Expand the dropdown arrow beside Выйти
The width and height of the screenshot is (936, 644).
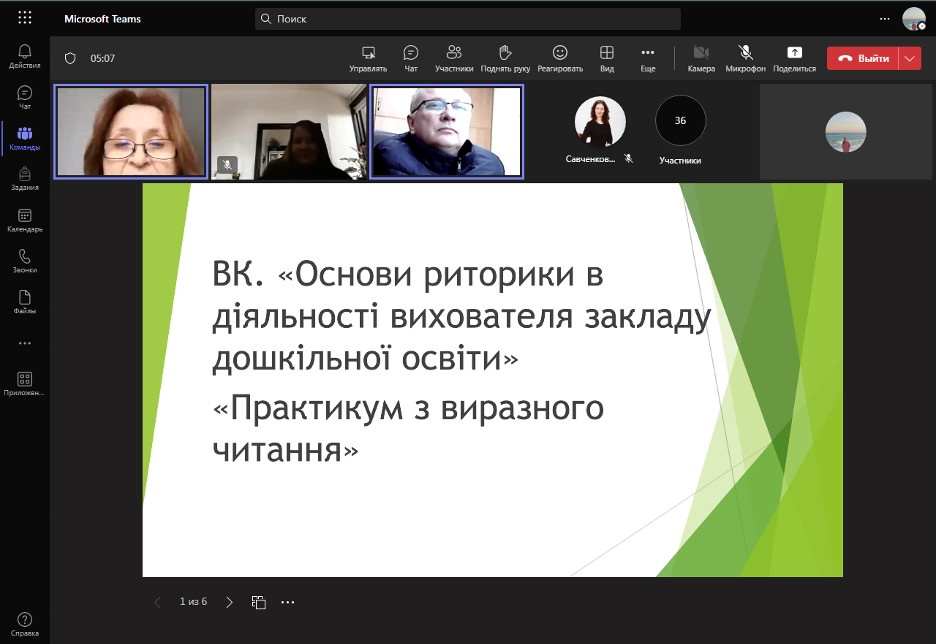point(910,58)
